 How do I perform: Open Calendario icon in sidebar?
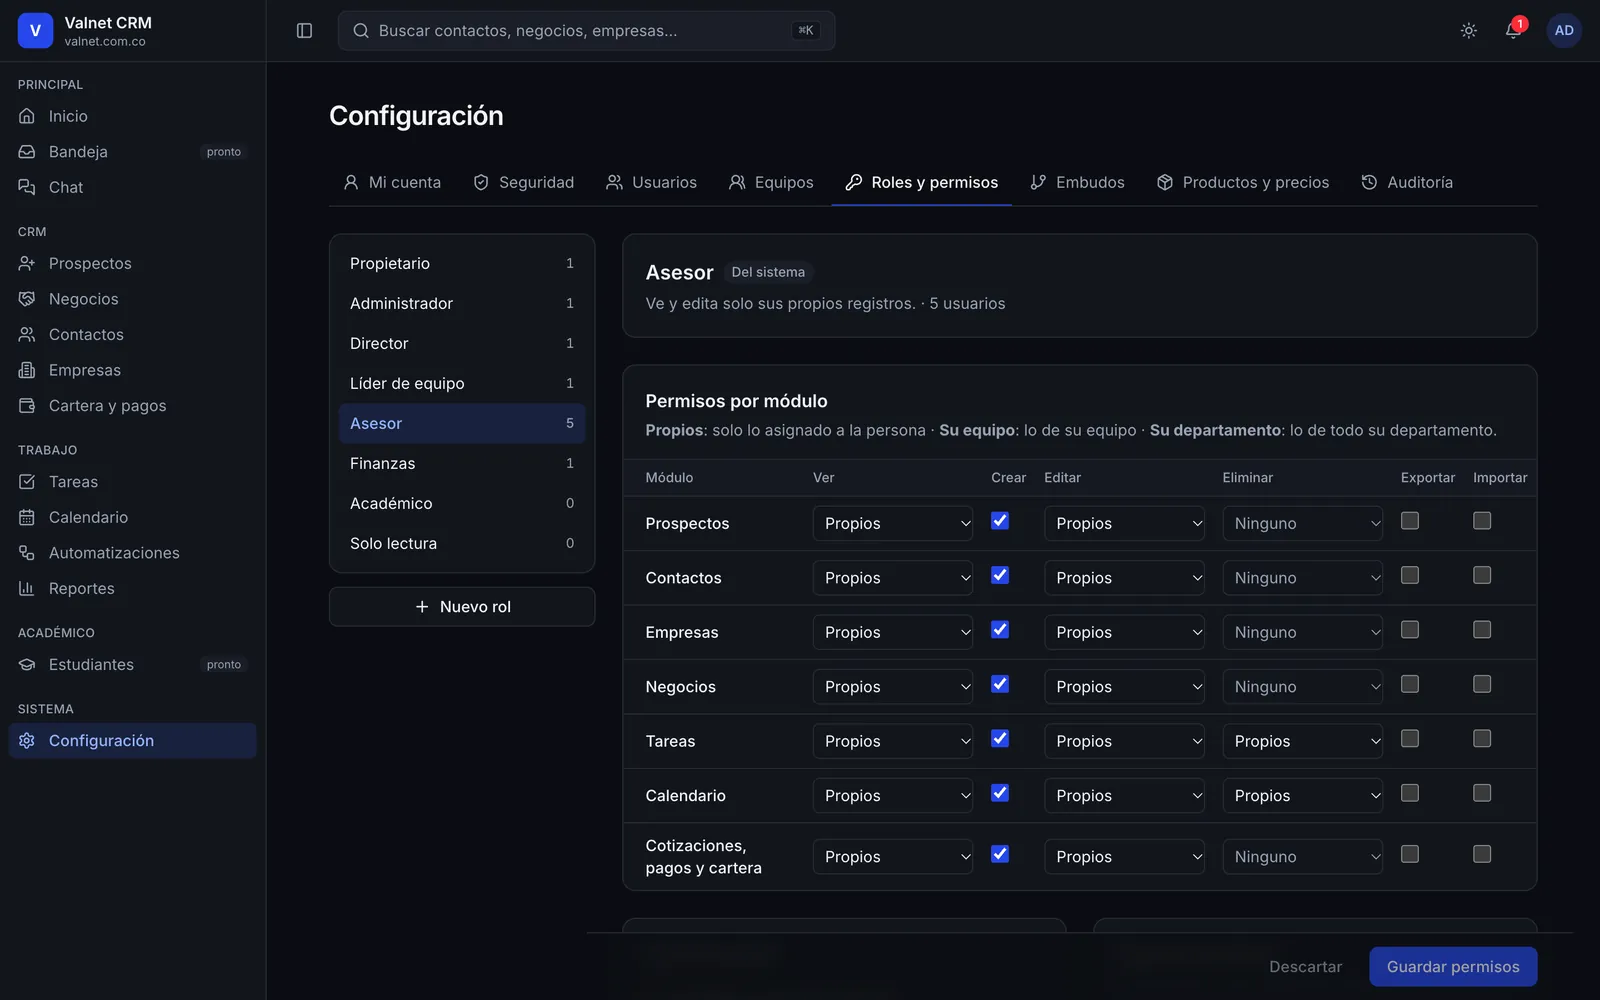tap(27, 517)
